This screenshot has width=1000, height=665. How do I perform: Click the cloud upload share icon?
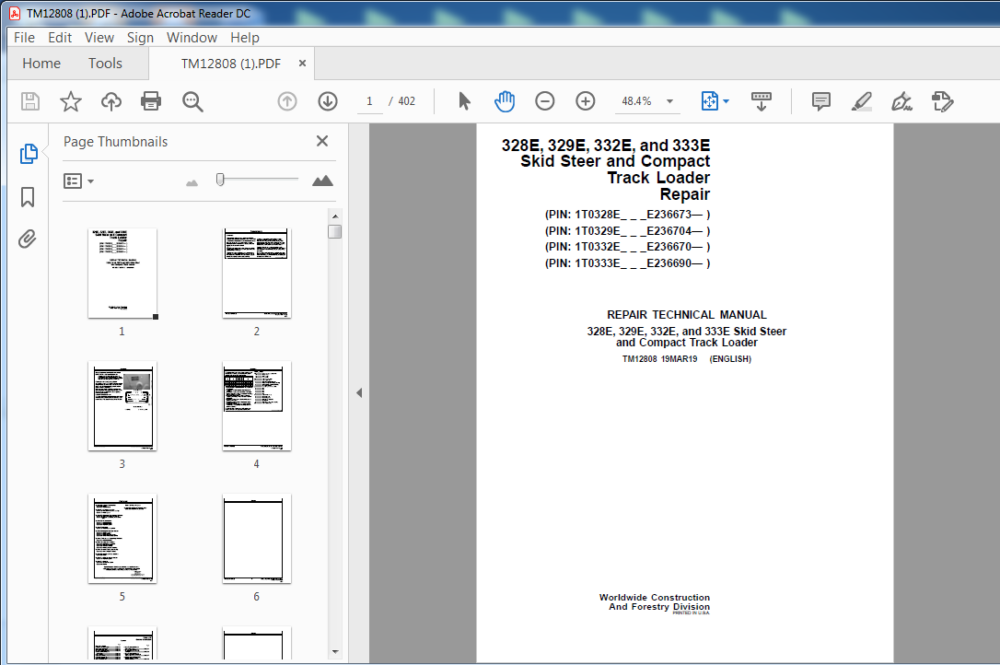click(x=111, y=101)
